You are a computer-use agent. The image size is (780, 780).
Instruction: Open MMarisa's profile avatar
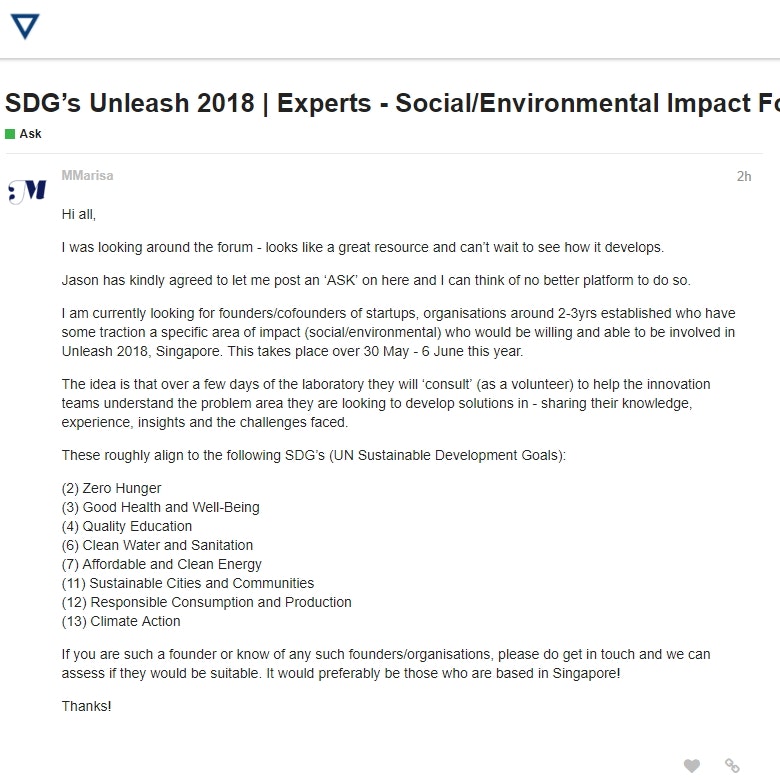coord(27,191)
